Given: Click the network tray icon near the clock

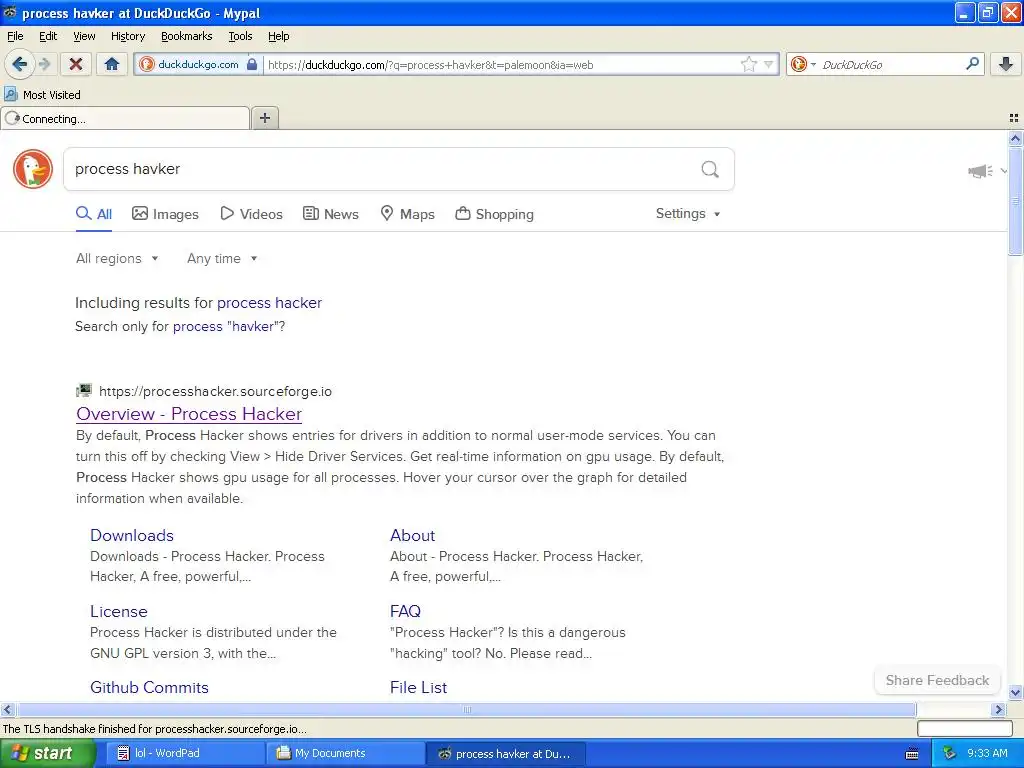Looking at the screenshot, I should pyautogui.click(x=949, y=753).
